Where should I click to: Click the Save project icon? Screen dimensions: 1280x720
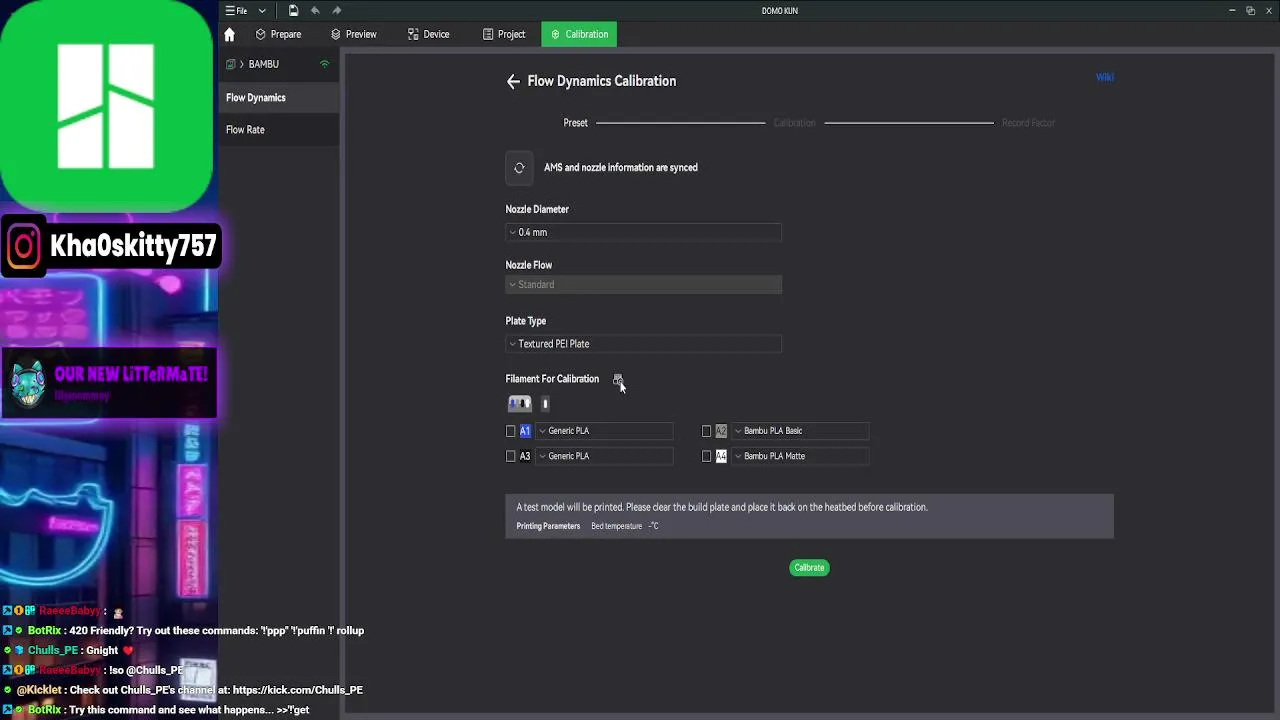(x=293, y=11)
